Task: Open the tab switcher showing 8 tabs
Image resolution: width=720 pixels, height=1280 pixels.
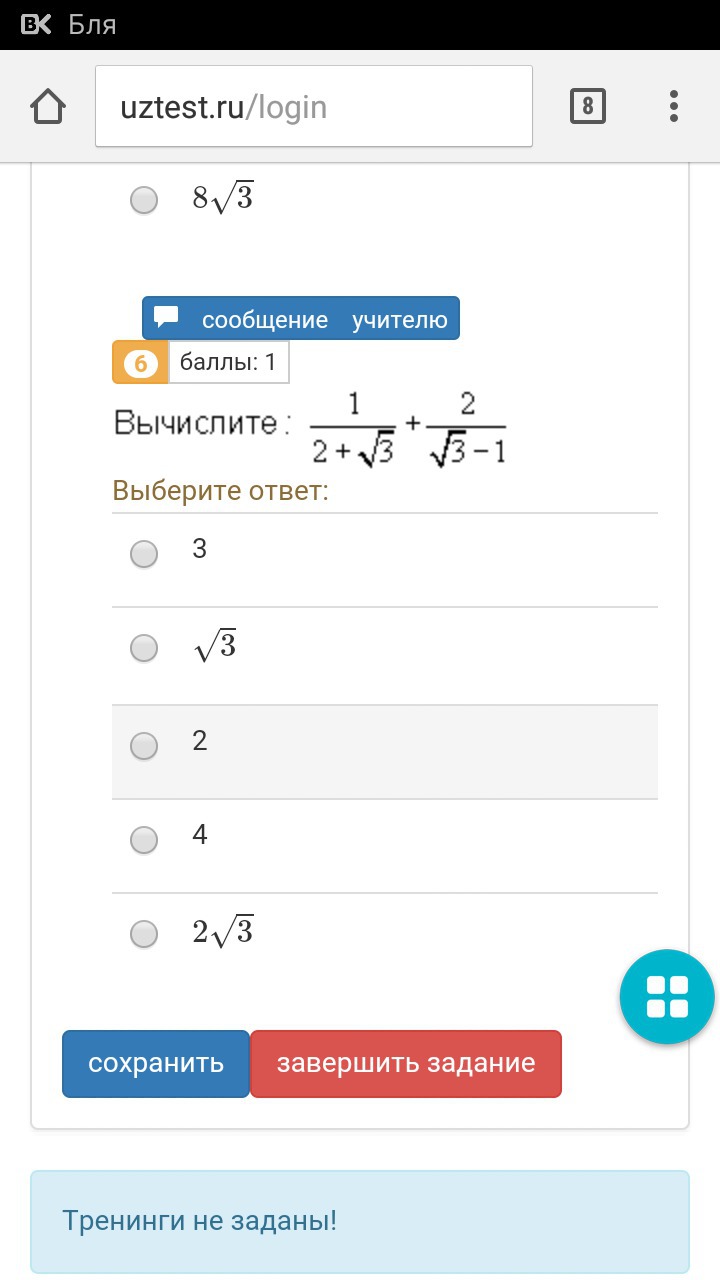Action: (x=588, y=106)
